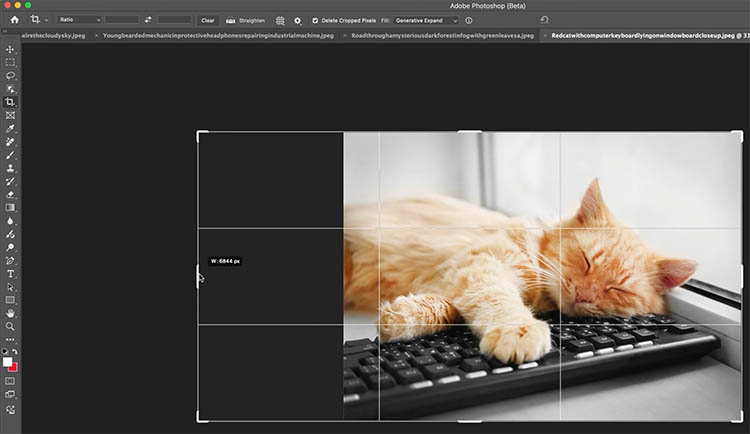Switch to the Roadthroughamysteriousdarkforest document tab
The height and width of the screenshot is (434, 750).
(442, 35)
